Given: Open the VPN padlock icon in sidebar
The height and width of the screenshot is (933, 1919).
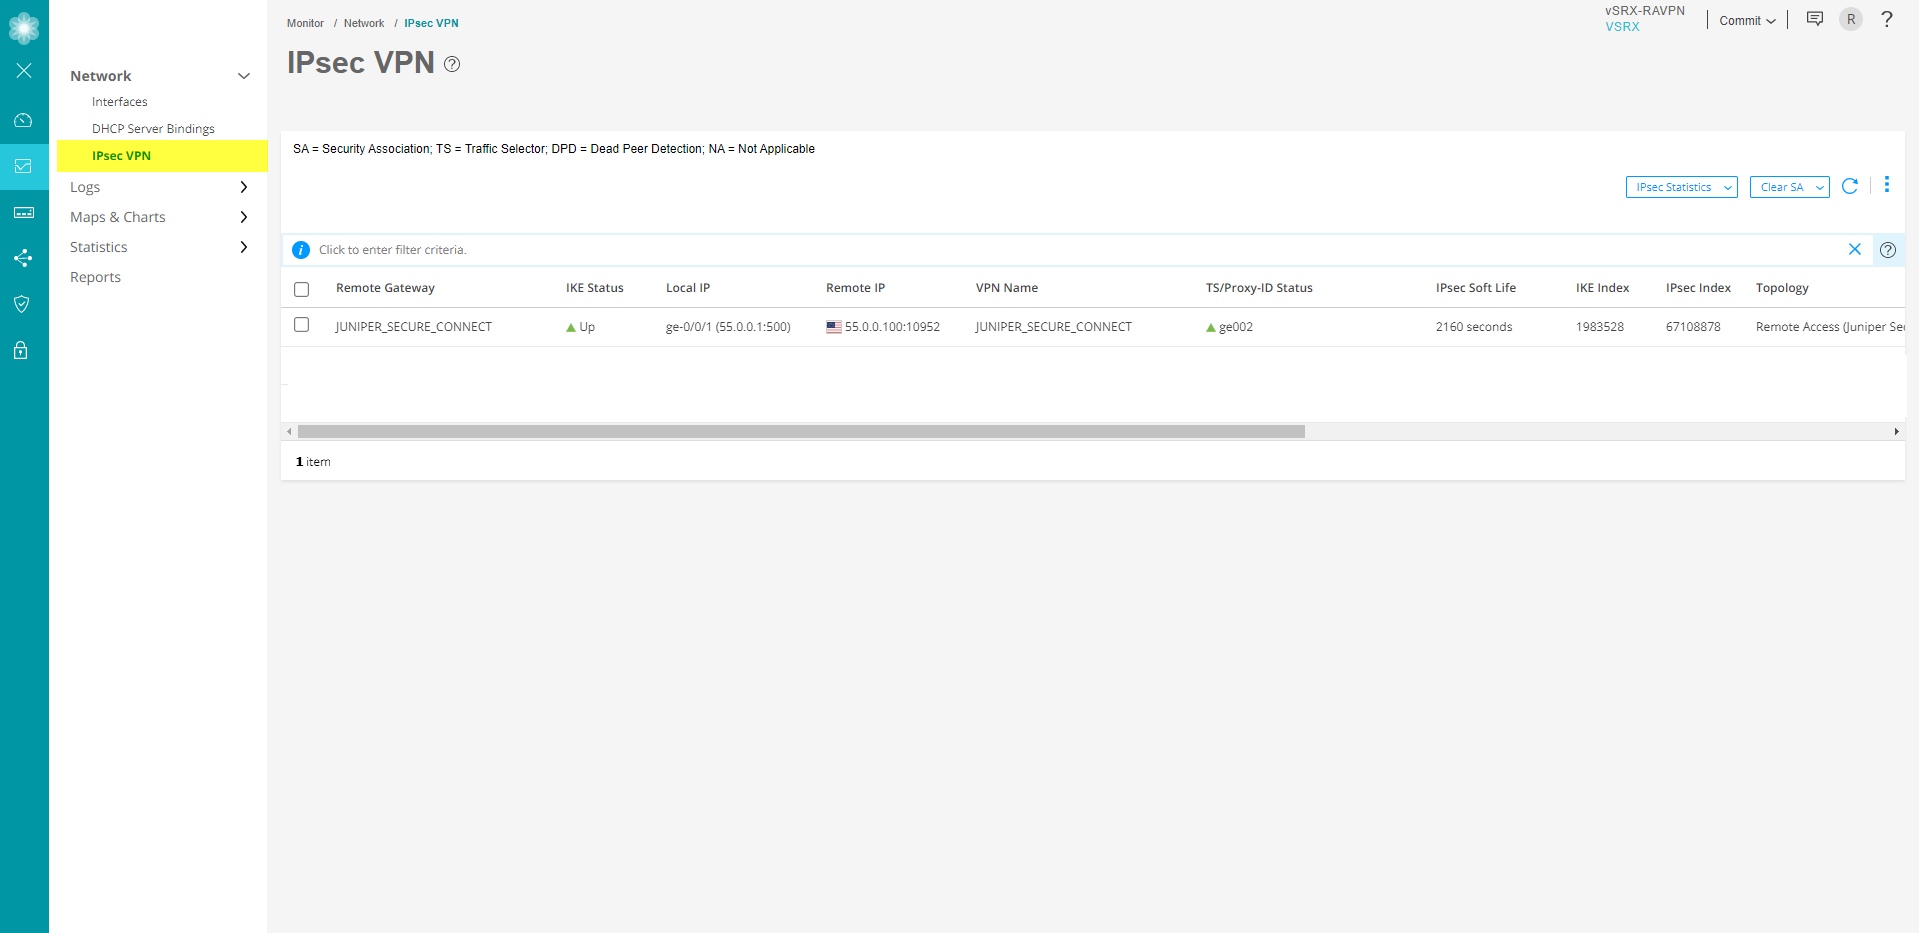Looking at the screenshot, I should click(x=21, y=350).
